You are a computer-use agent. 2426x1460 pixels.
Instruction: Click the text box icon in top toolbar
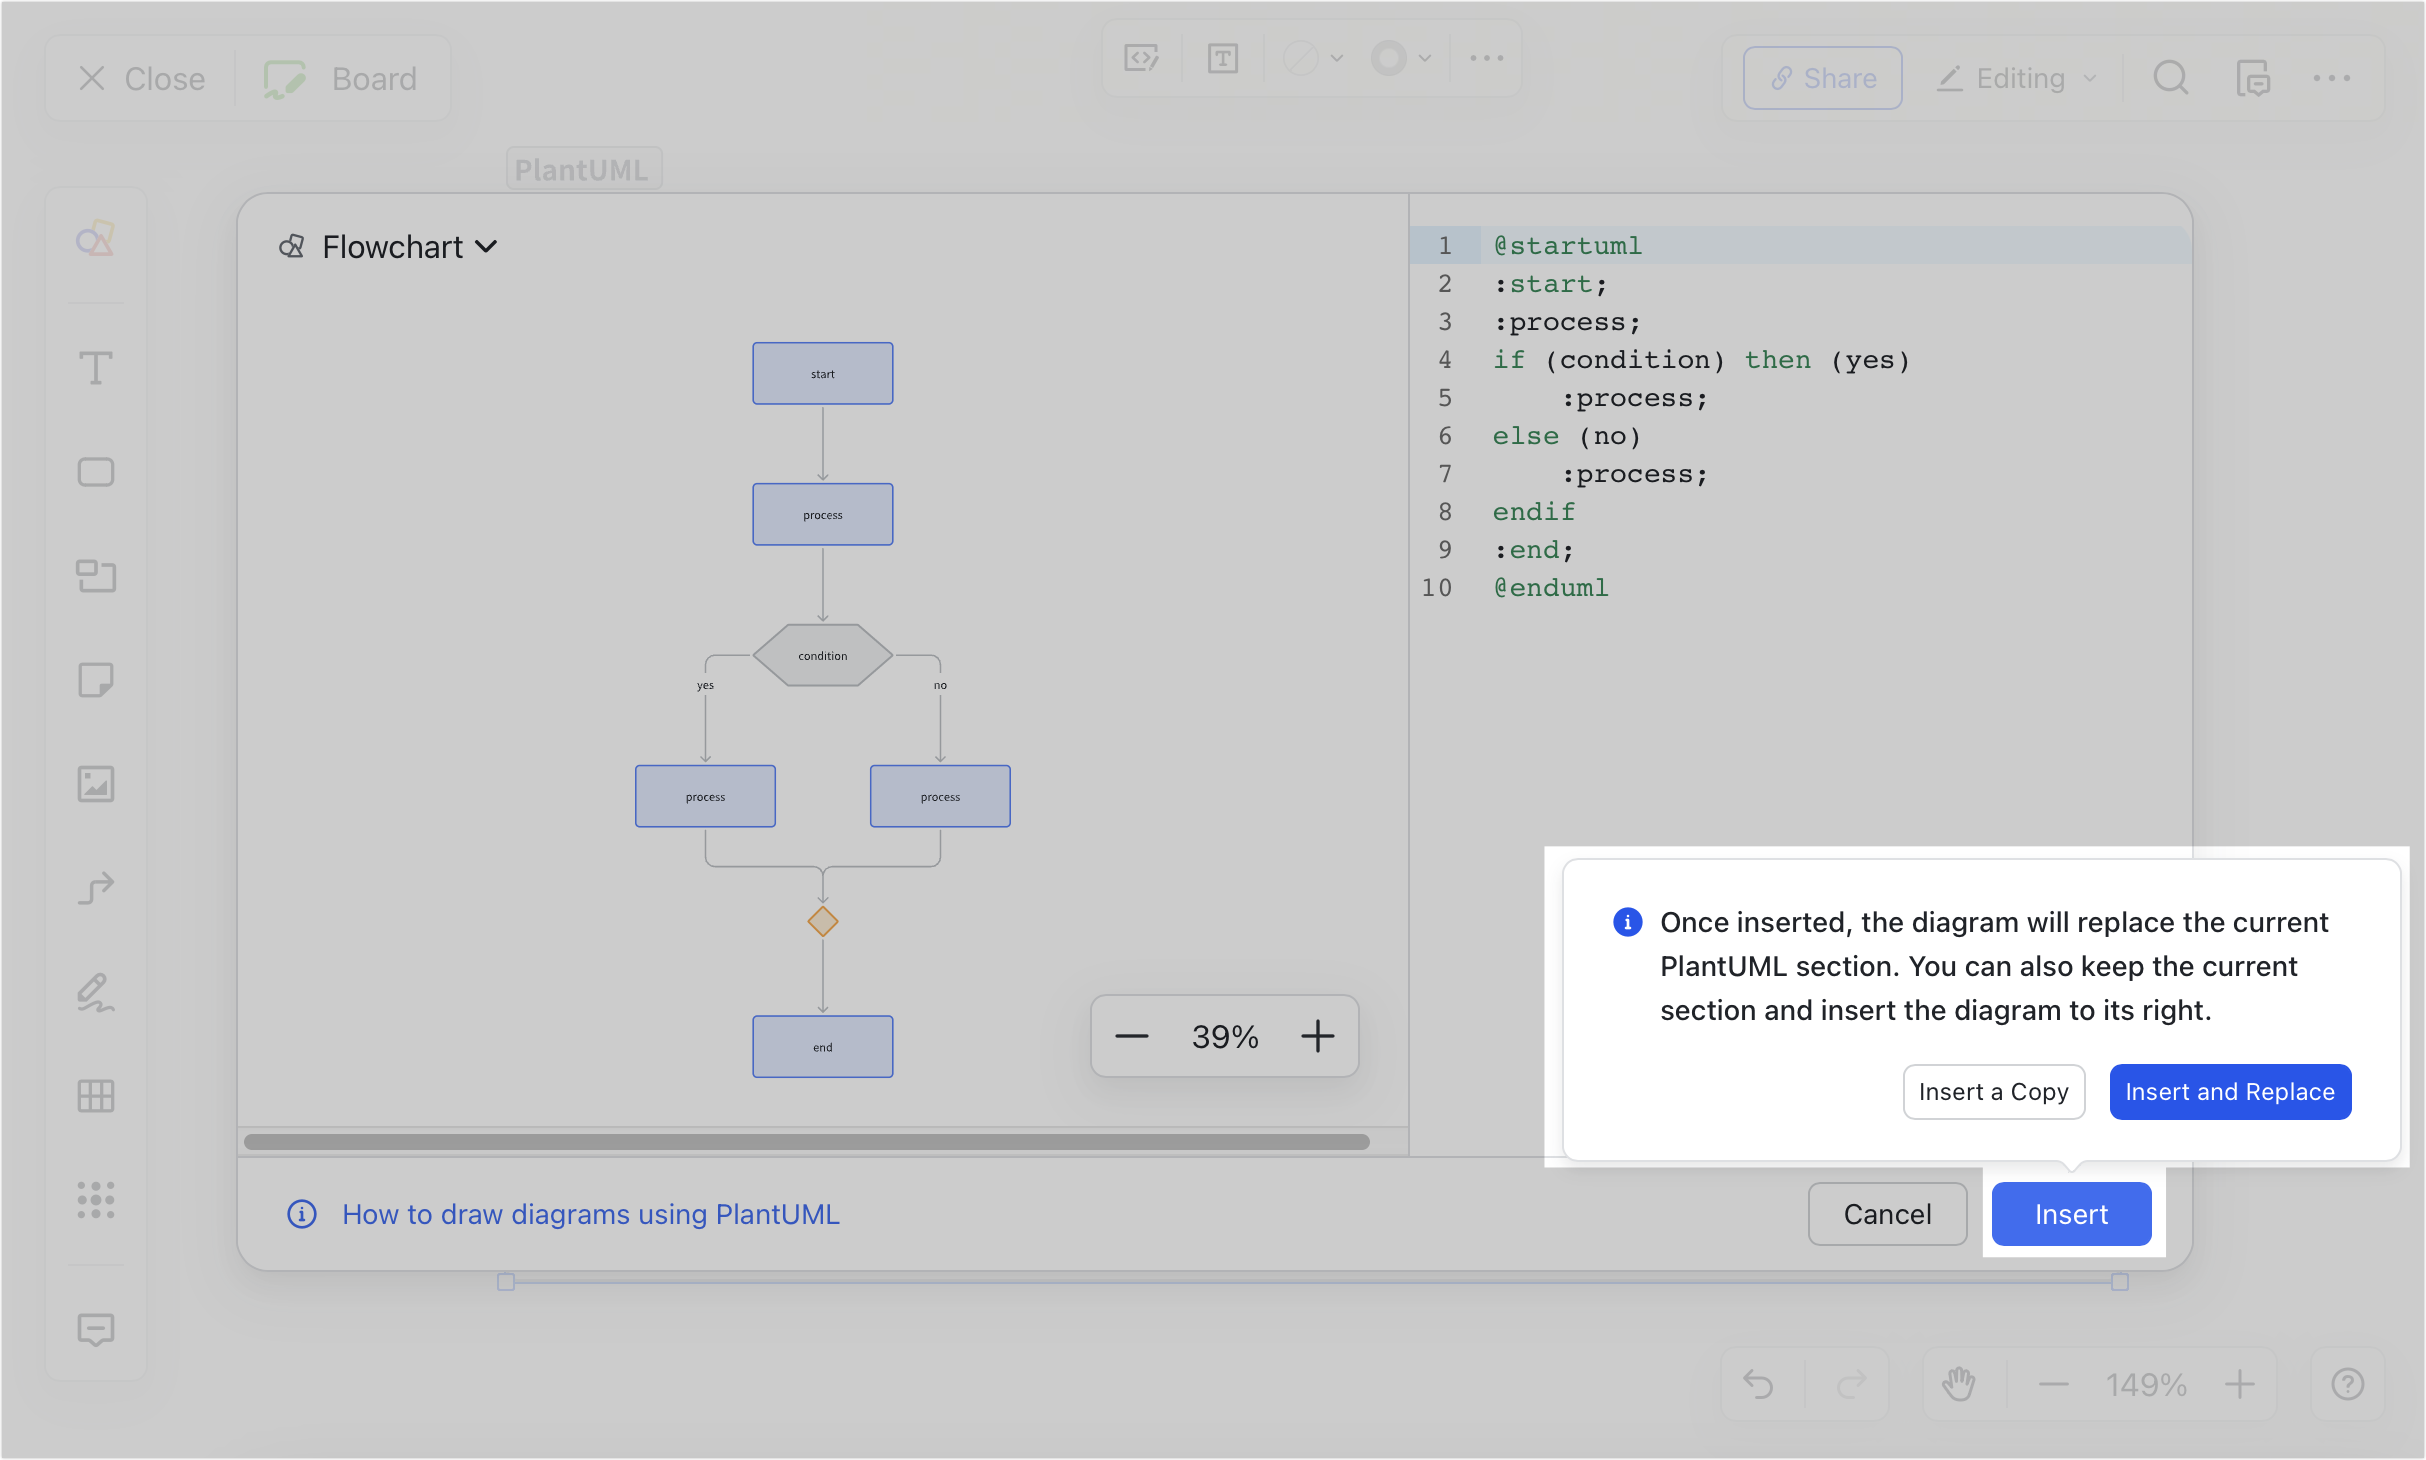(1222, 58)
